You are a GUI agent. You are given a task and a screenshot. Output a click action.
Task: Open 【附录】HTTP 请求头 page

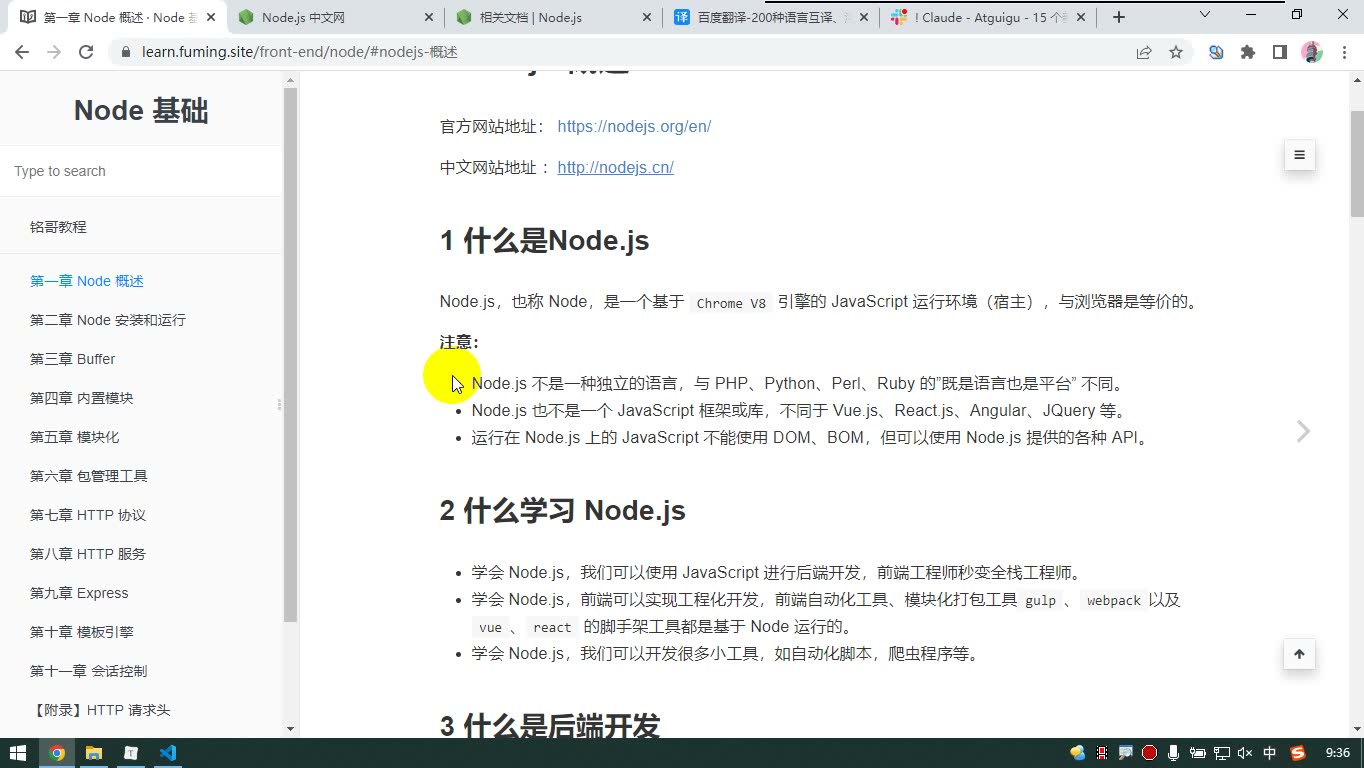tap(100, 710)
